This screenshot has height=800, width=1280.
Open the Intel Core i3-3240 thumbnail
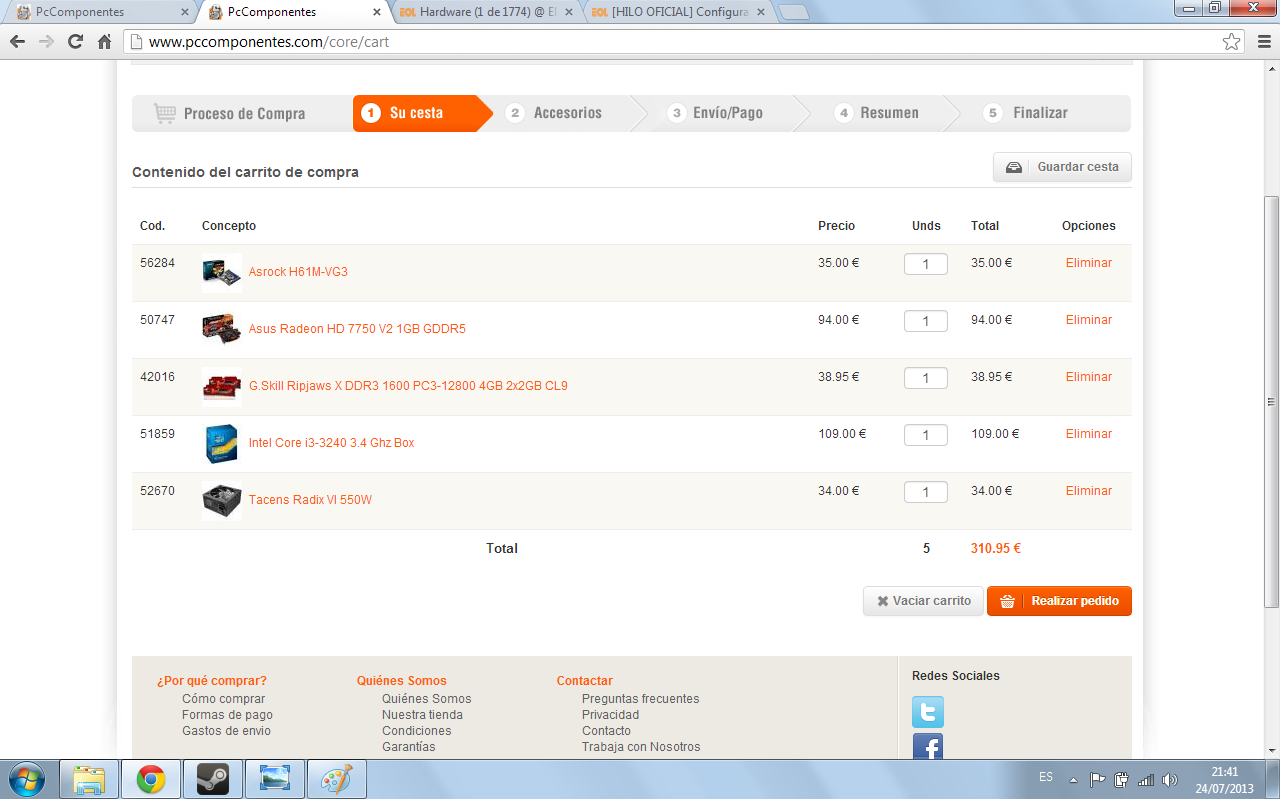[221, 443]
